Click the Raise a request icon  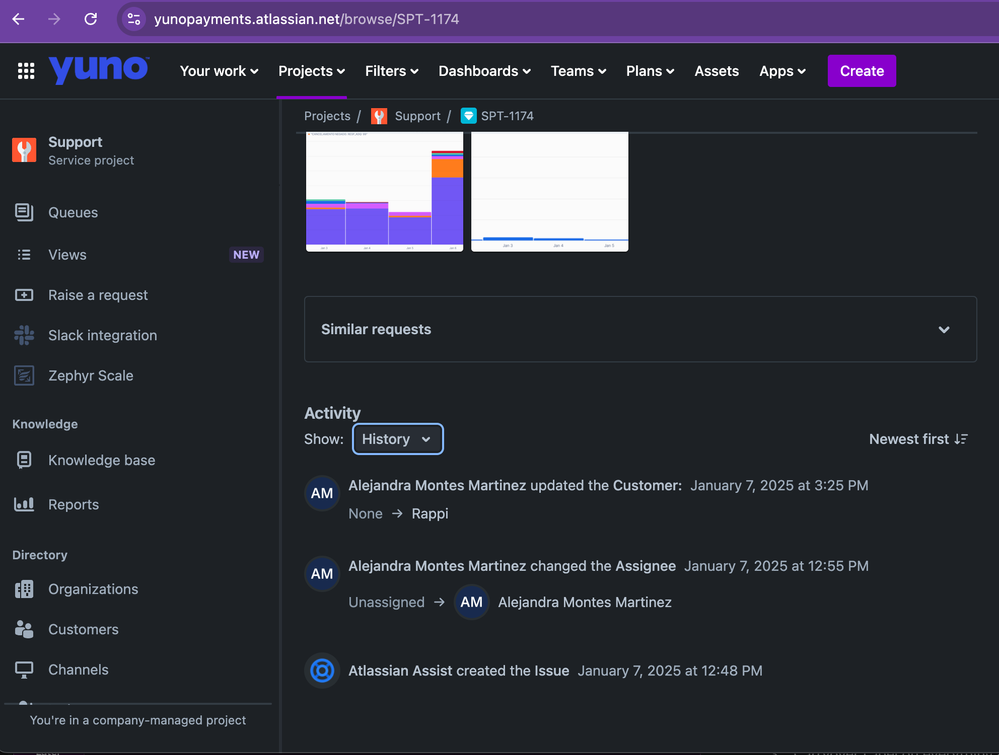[x=24, y=295]
